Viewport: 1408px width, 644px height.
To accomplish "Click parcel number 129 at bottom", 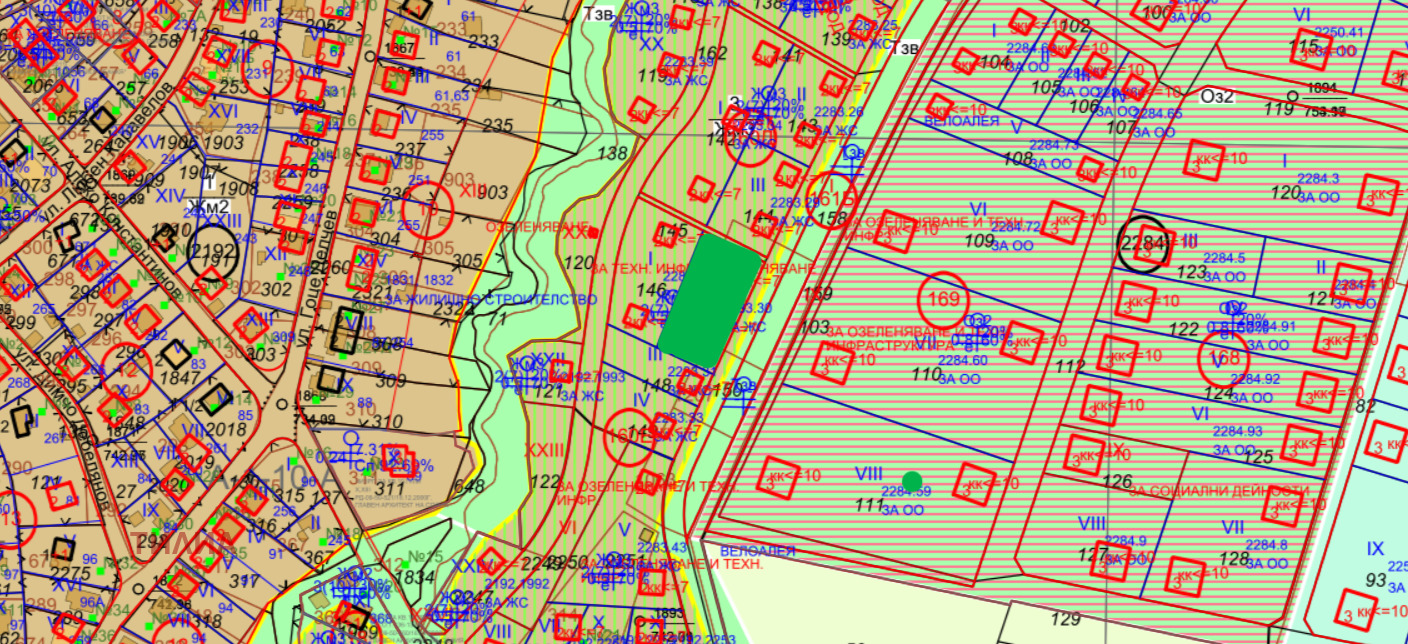I will pyautogui.click(x=1067, y=620).
